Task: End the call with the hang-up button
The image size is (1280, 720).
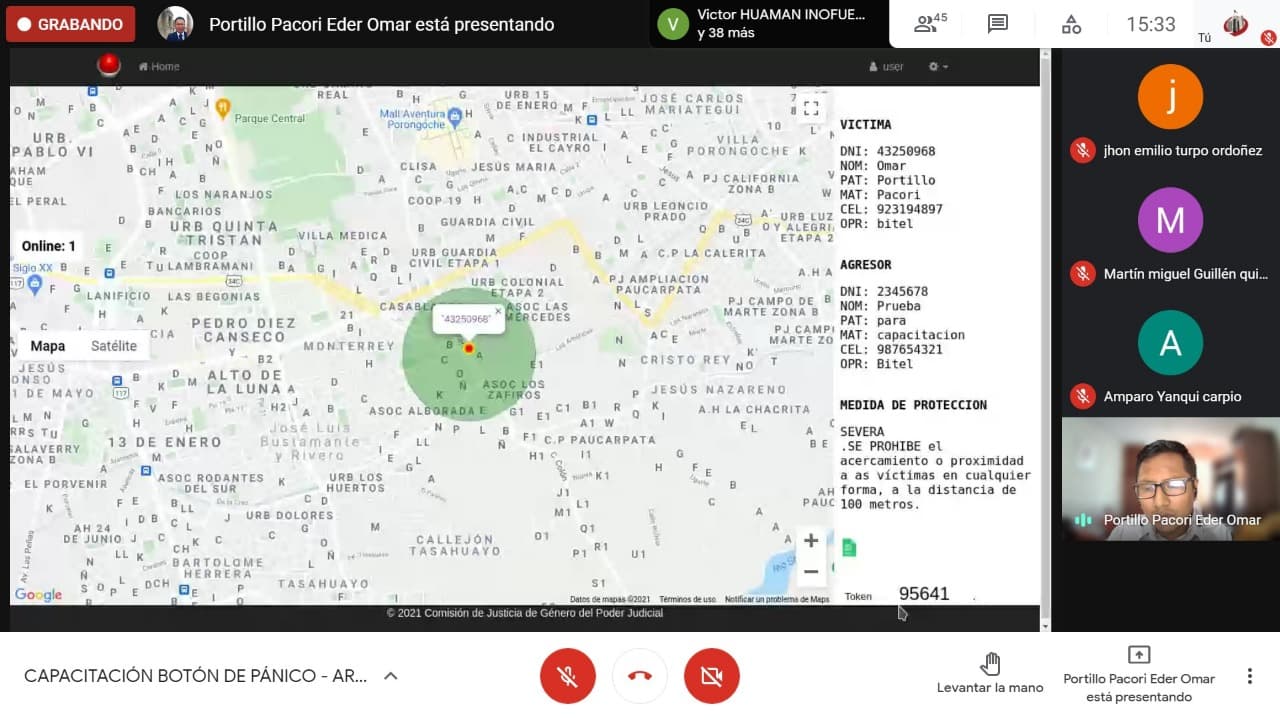Action: pos(640,676)
